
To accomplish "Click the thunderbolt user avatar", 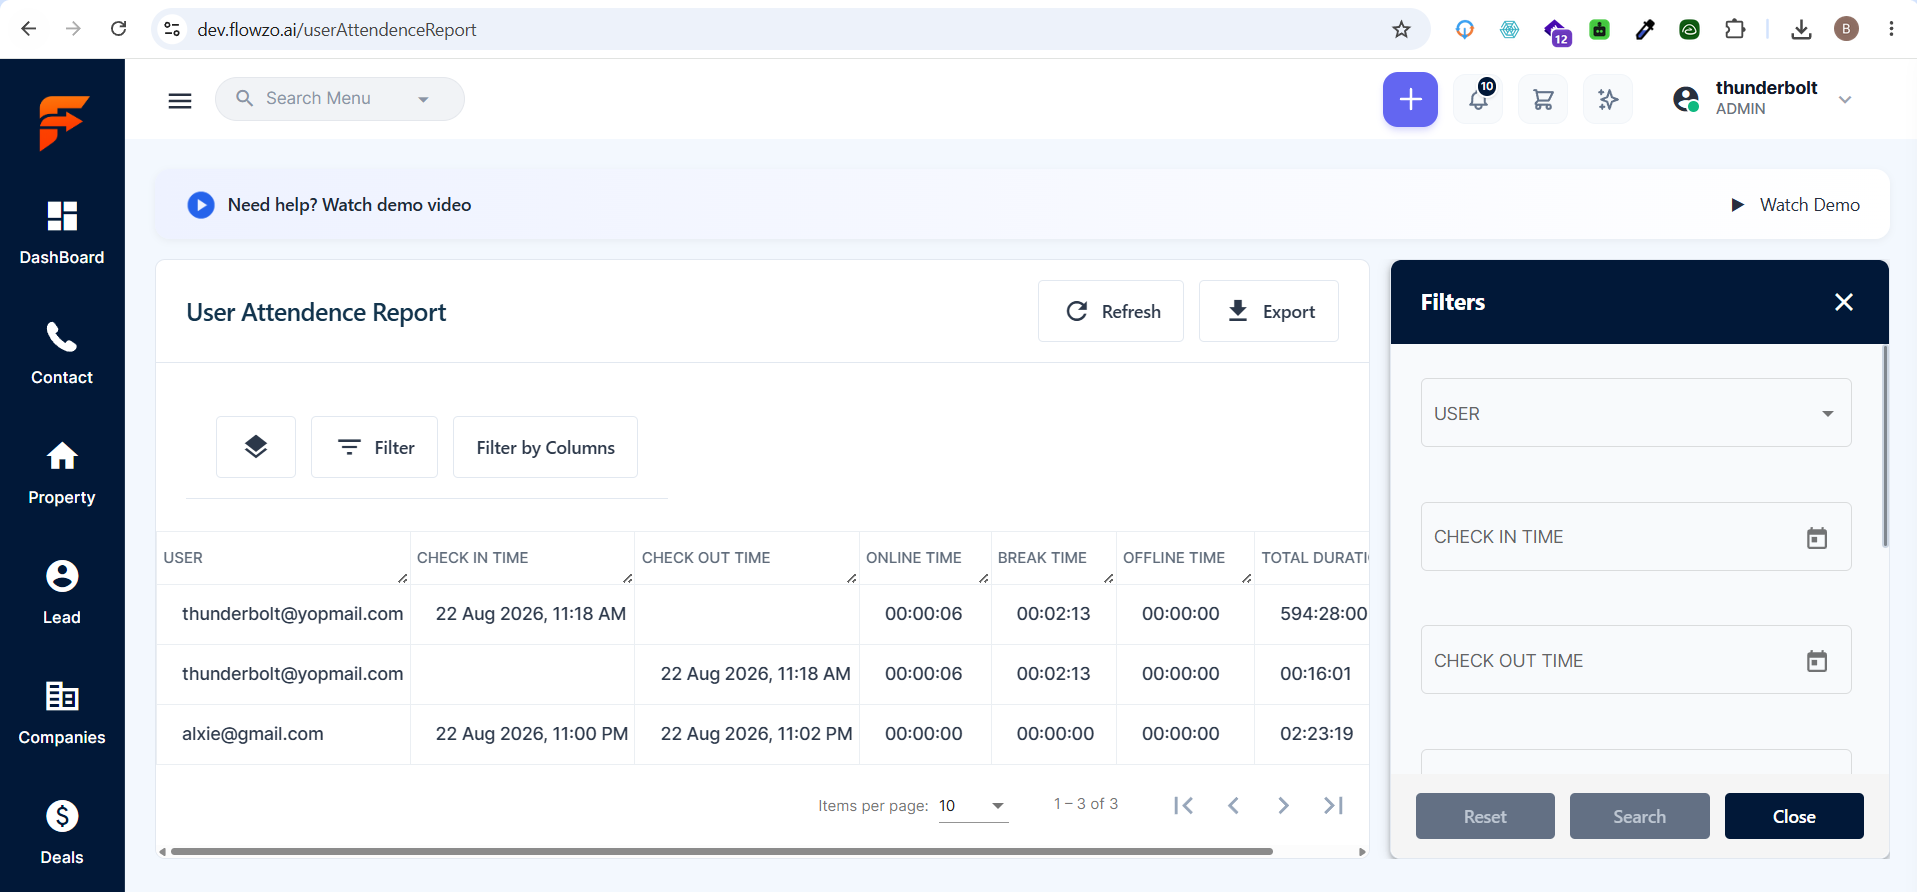I will point(1686,99).
